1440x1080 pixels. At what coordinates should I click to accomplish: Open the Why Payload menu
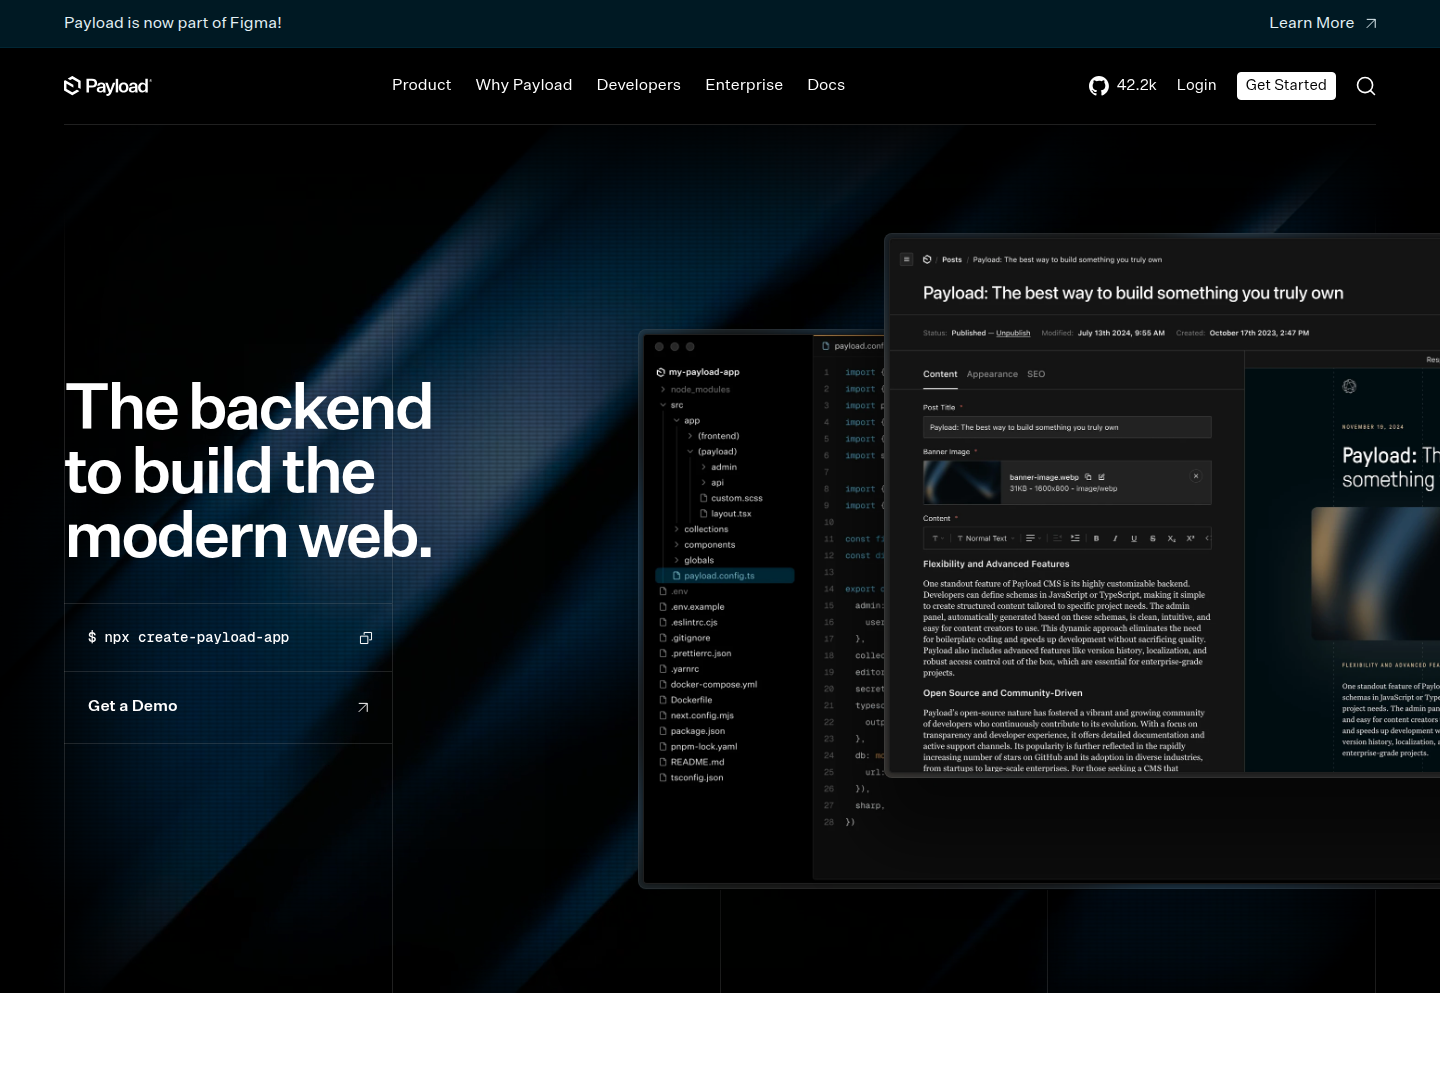pos(524,85)
